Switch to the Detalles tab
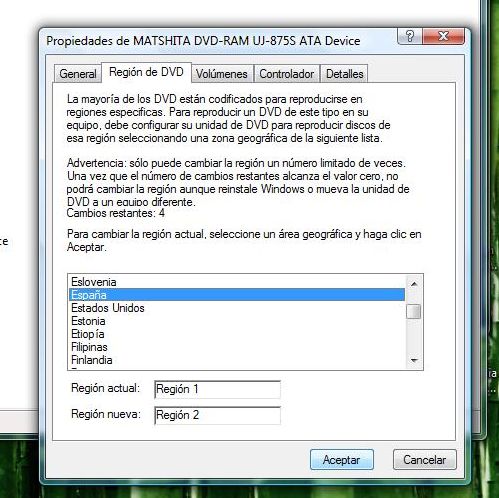The height and width of the screenshot is (498, 499). (344, 74)
